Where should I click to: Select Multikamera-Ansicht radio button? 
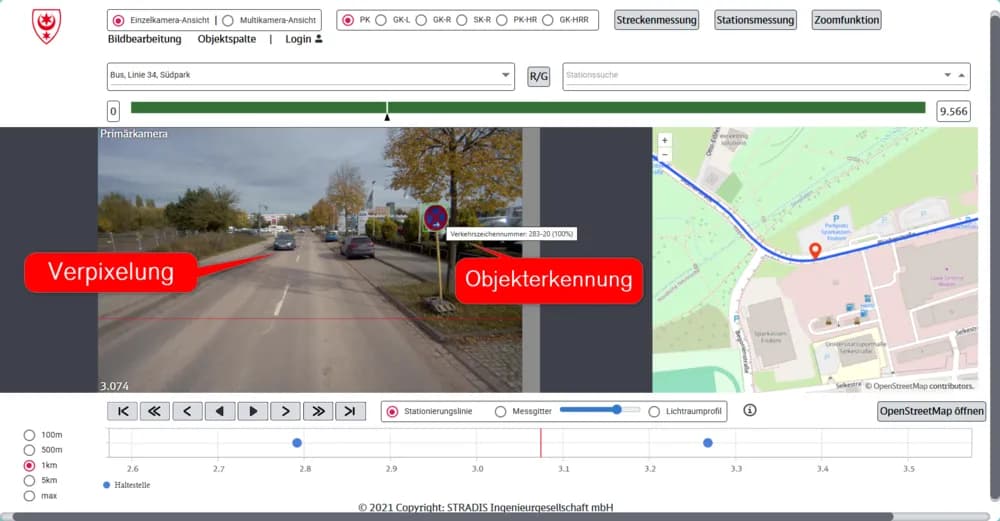[228, 20]
